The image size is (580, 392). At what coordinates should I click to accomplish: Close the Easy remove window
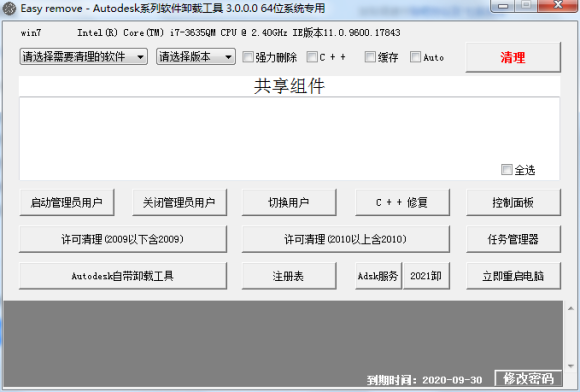click(558, 5)
